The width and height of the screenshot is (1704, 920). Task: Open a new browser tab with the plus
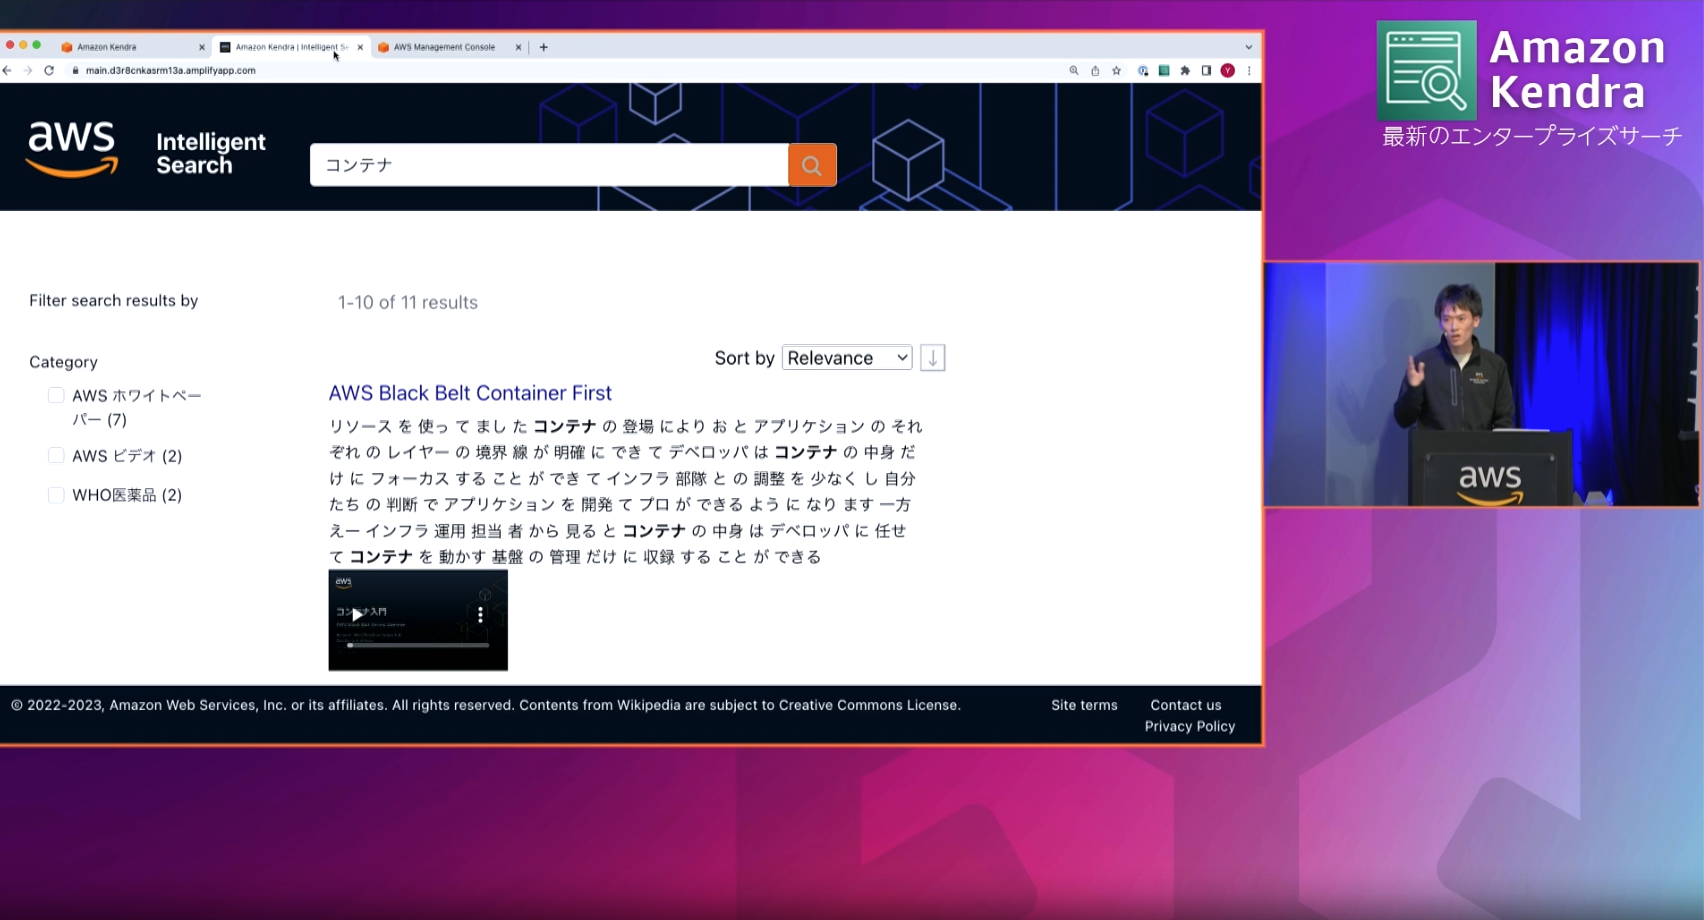[x=544, y=47]
